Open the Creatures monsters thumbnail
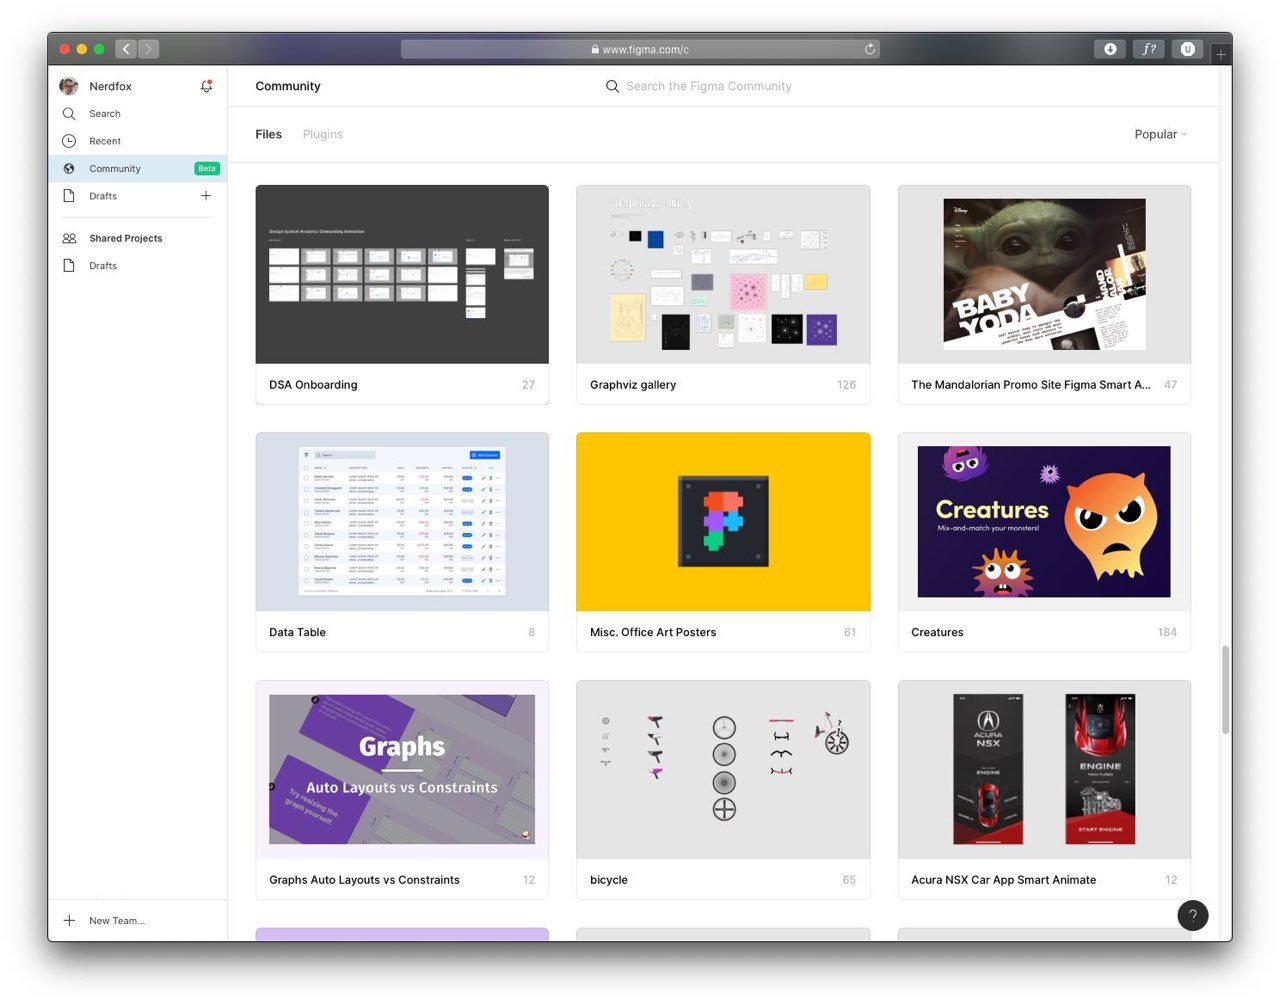Image resolution: width=1280 pixels, height=1005 pixels. pos(1044,522)
